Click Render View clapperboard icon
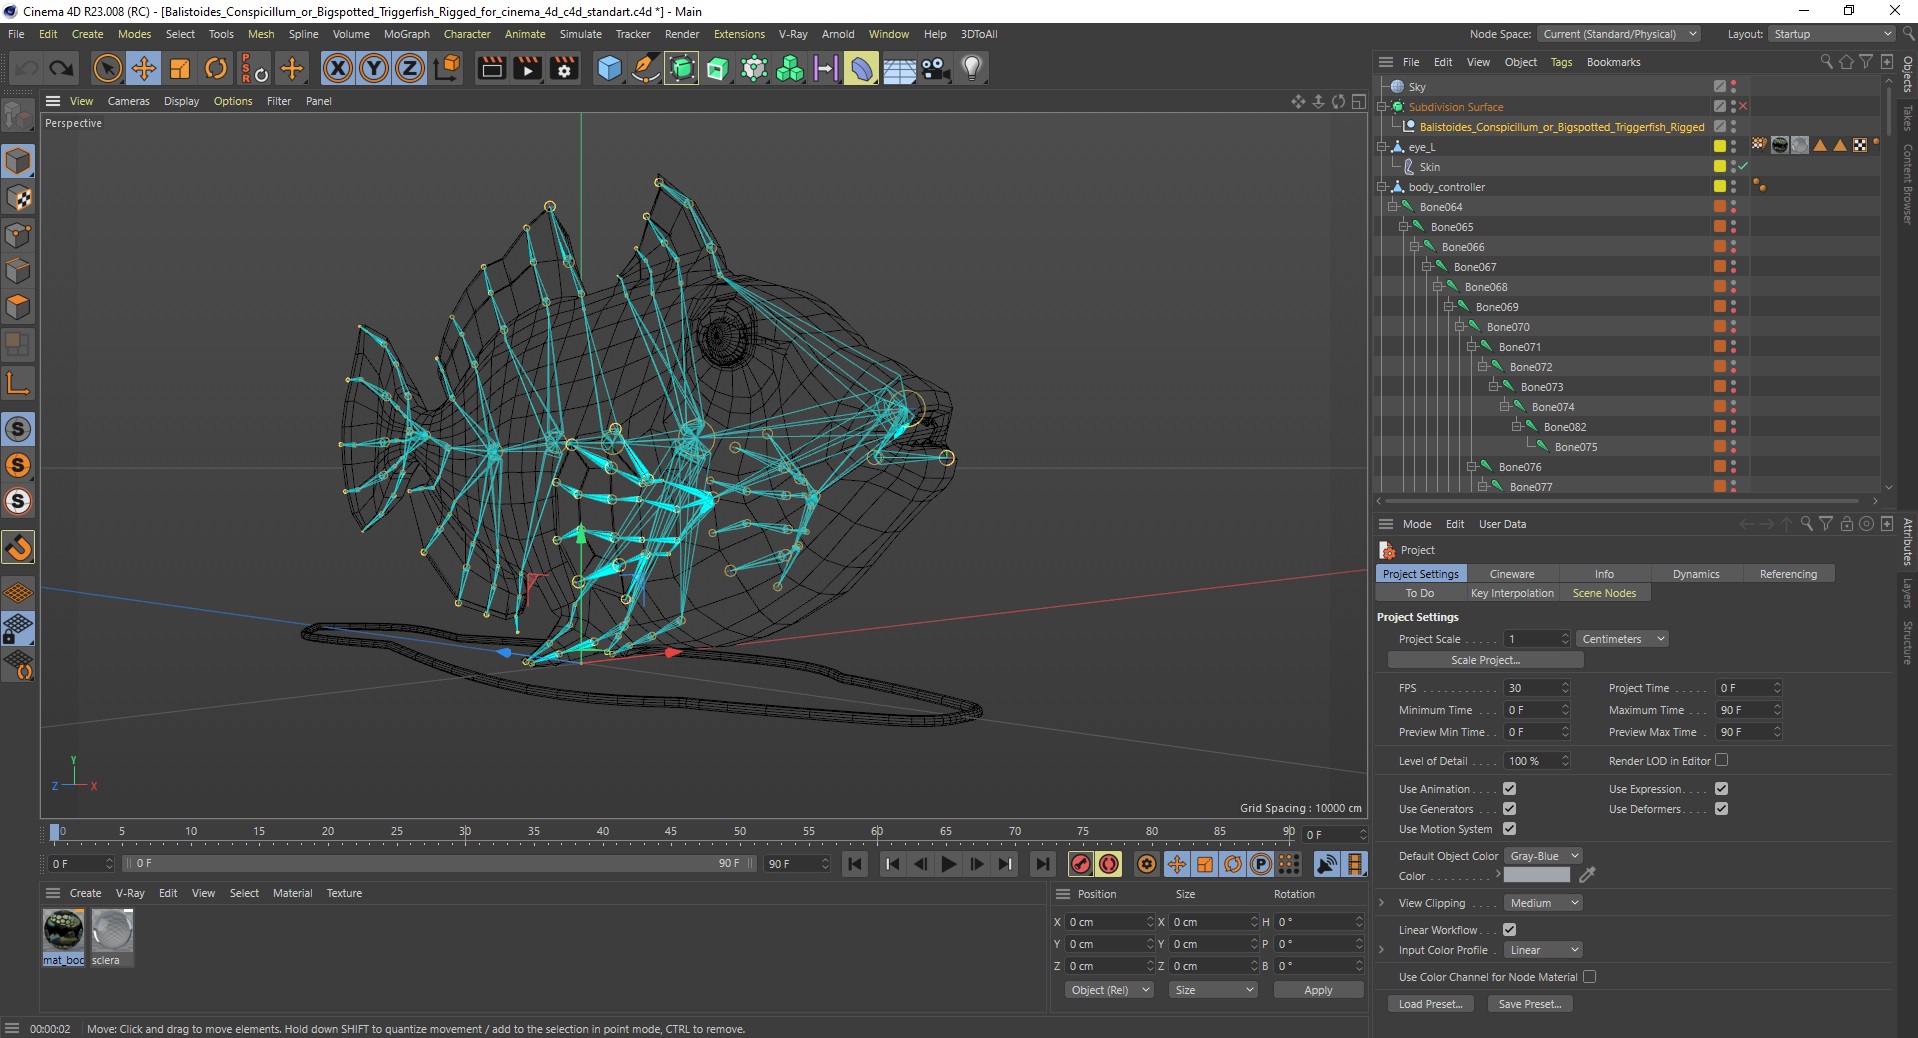1918x1038 pixels. tap(491, 68)
